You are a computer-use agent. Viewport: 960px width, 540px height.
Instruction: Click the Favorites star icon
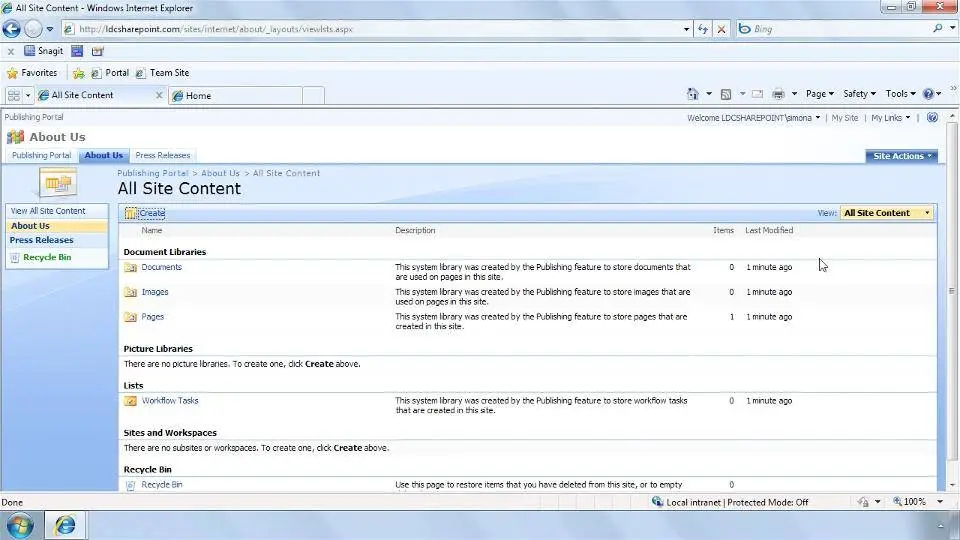(12, 73)
